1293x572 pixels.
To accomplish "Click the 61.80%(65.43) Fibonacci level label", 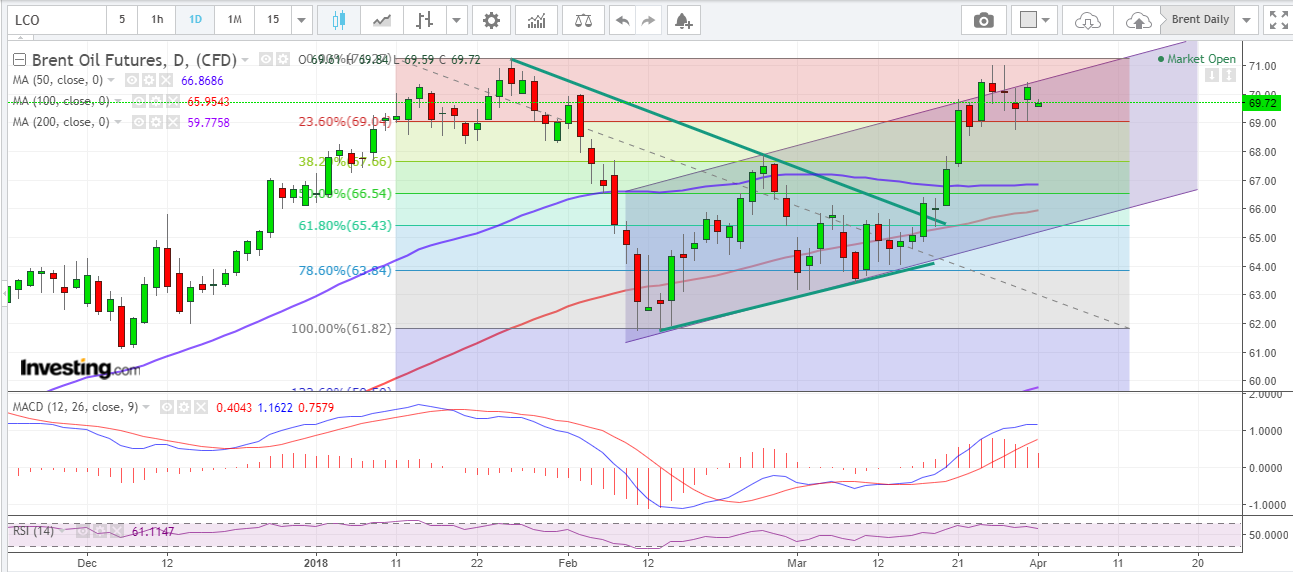I will pyautogui.click(x=346, y=227).
